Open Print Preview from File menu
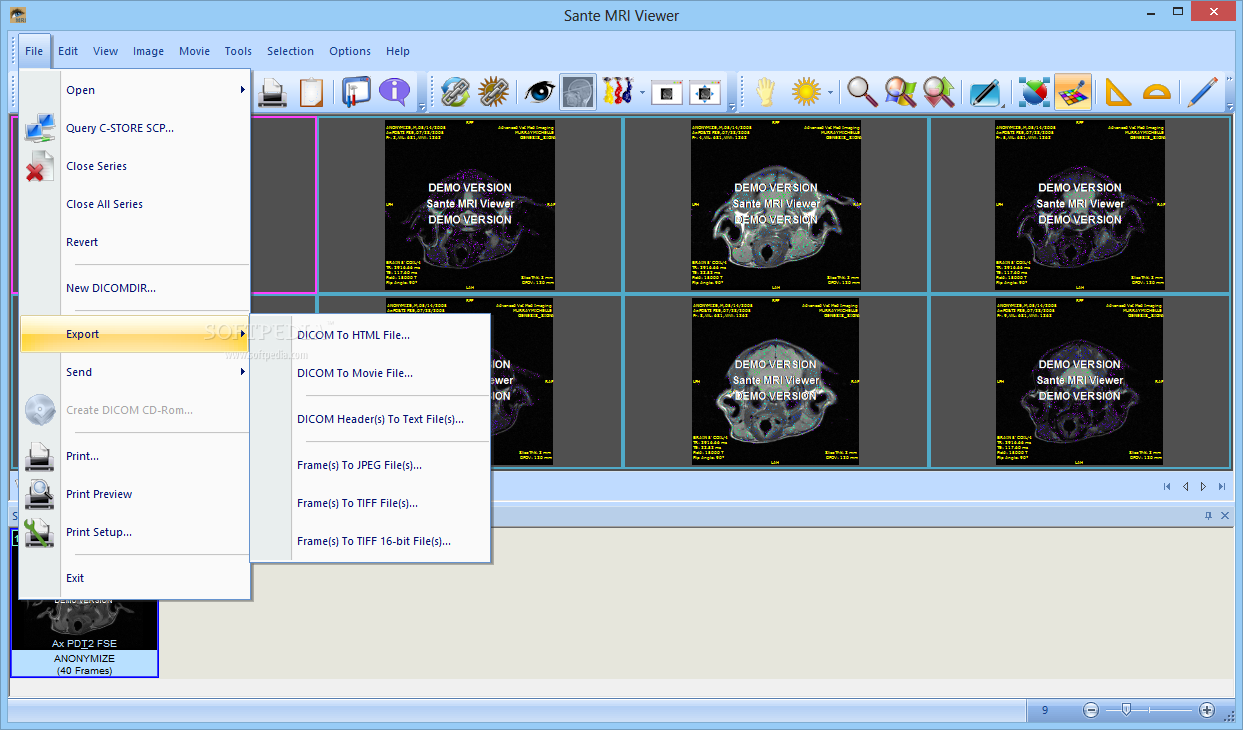 (x=135, y=494)
